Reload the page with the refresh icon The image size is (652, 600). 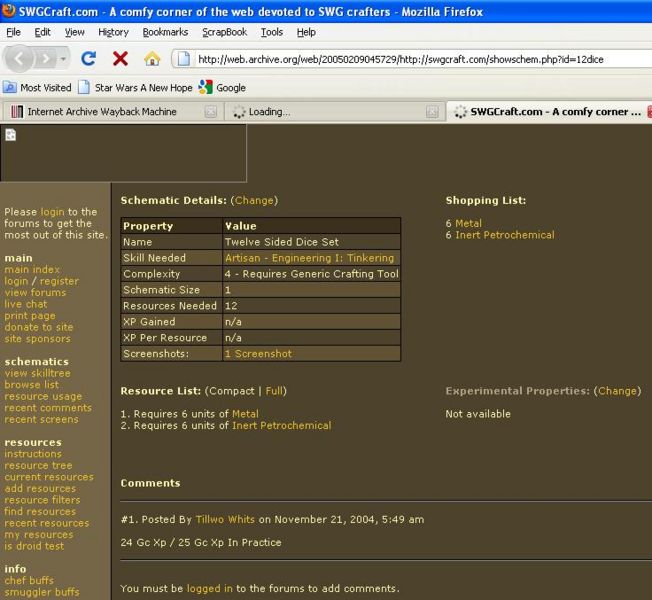(89, 59)
